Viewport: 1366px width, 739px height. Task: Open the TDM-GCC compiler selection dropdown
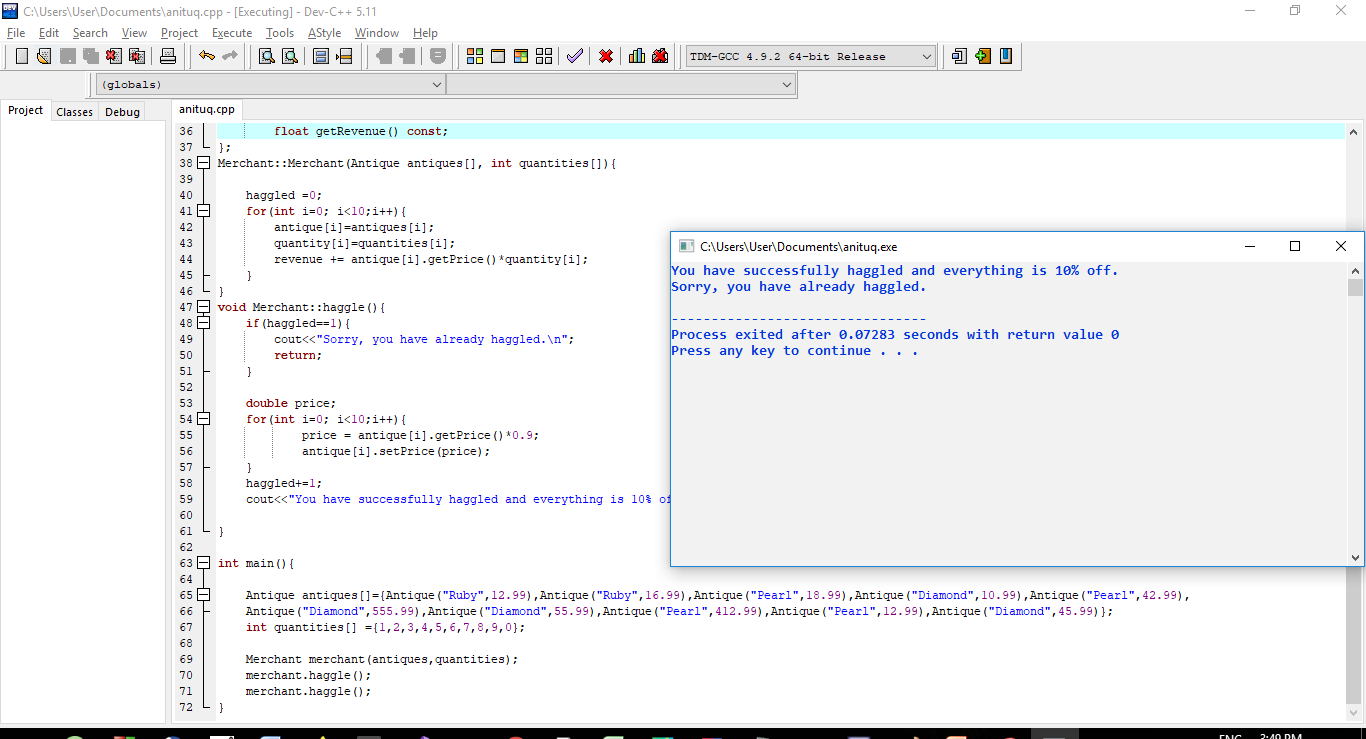(926, 56)
